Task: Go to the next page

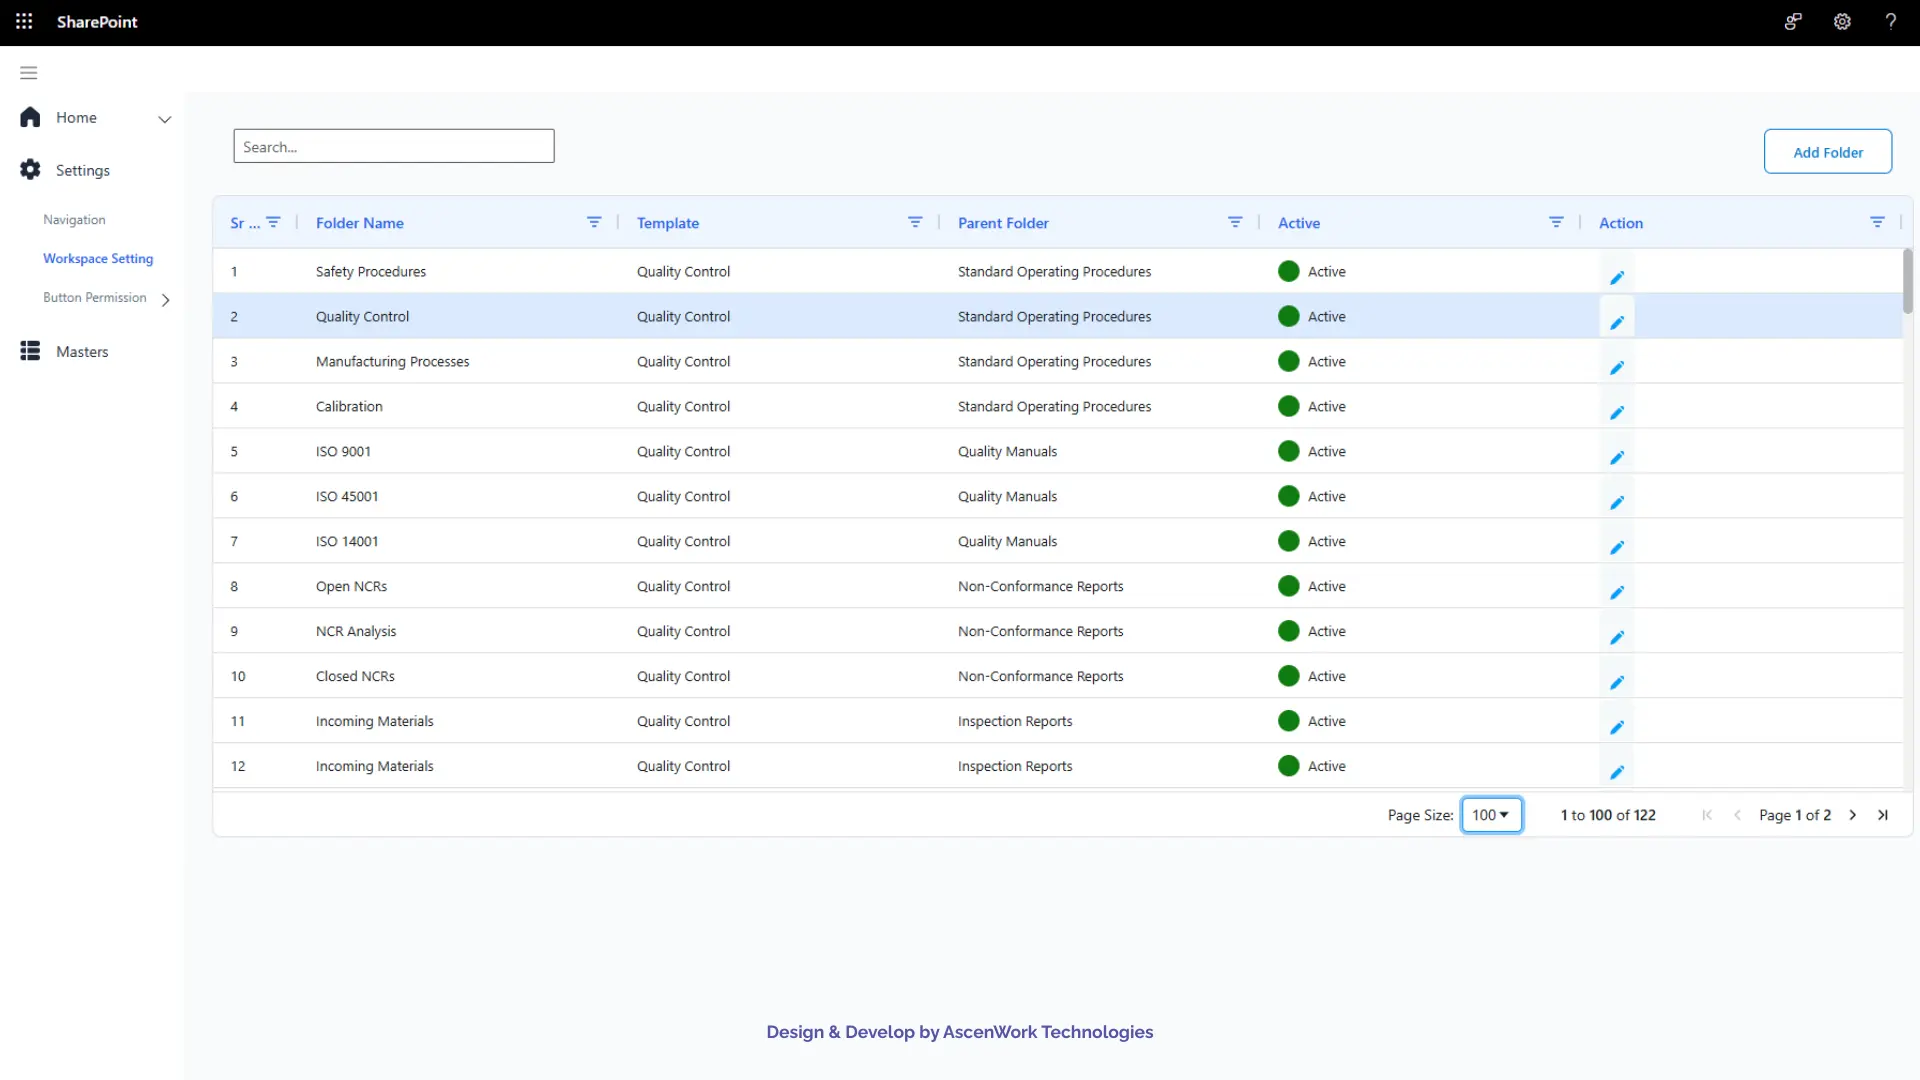Action: point(1853,815)
